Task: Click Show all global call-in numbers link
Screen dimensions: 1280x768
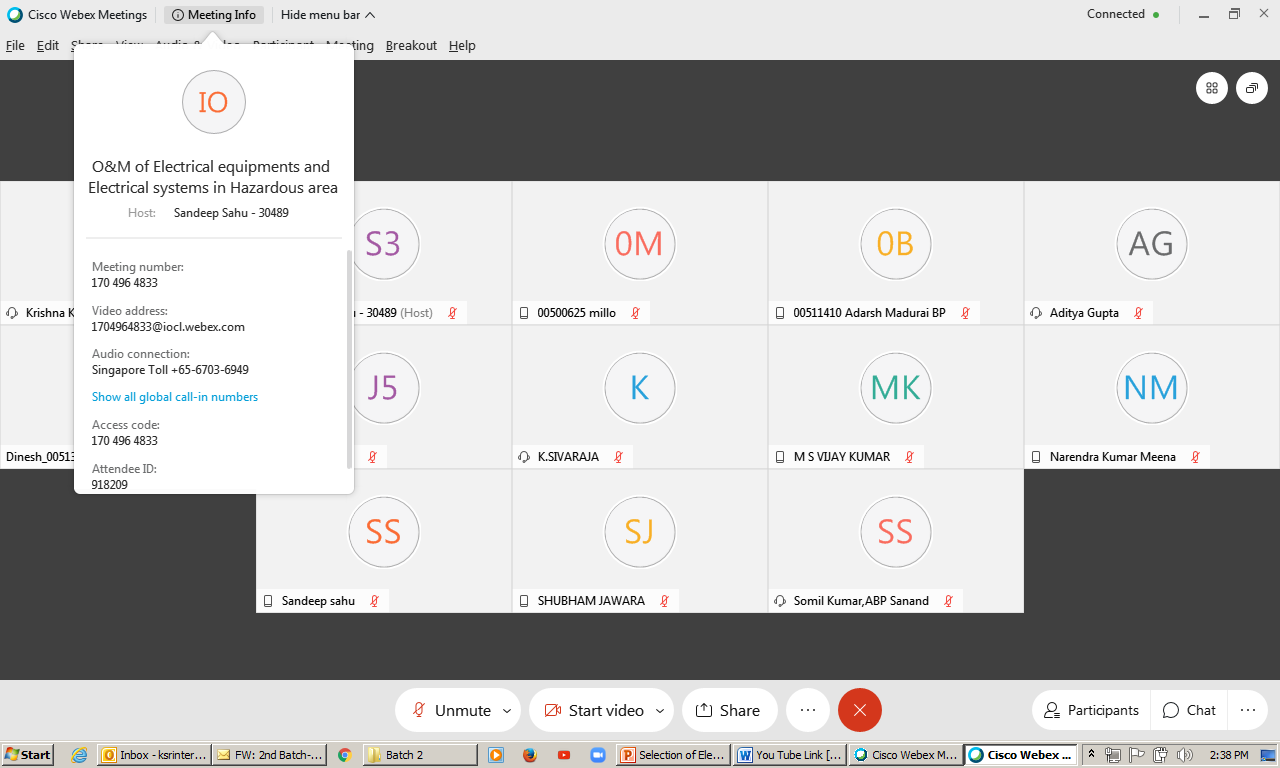Action: coord(175,397)
